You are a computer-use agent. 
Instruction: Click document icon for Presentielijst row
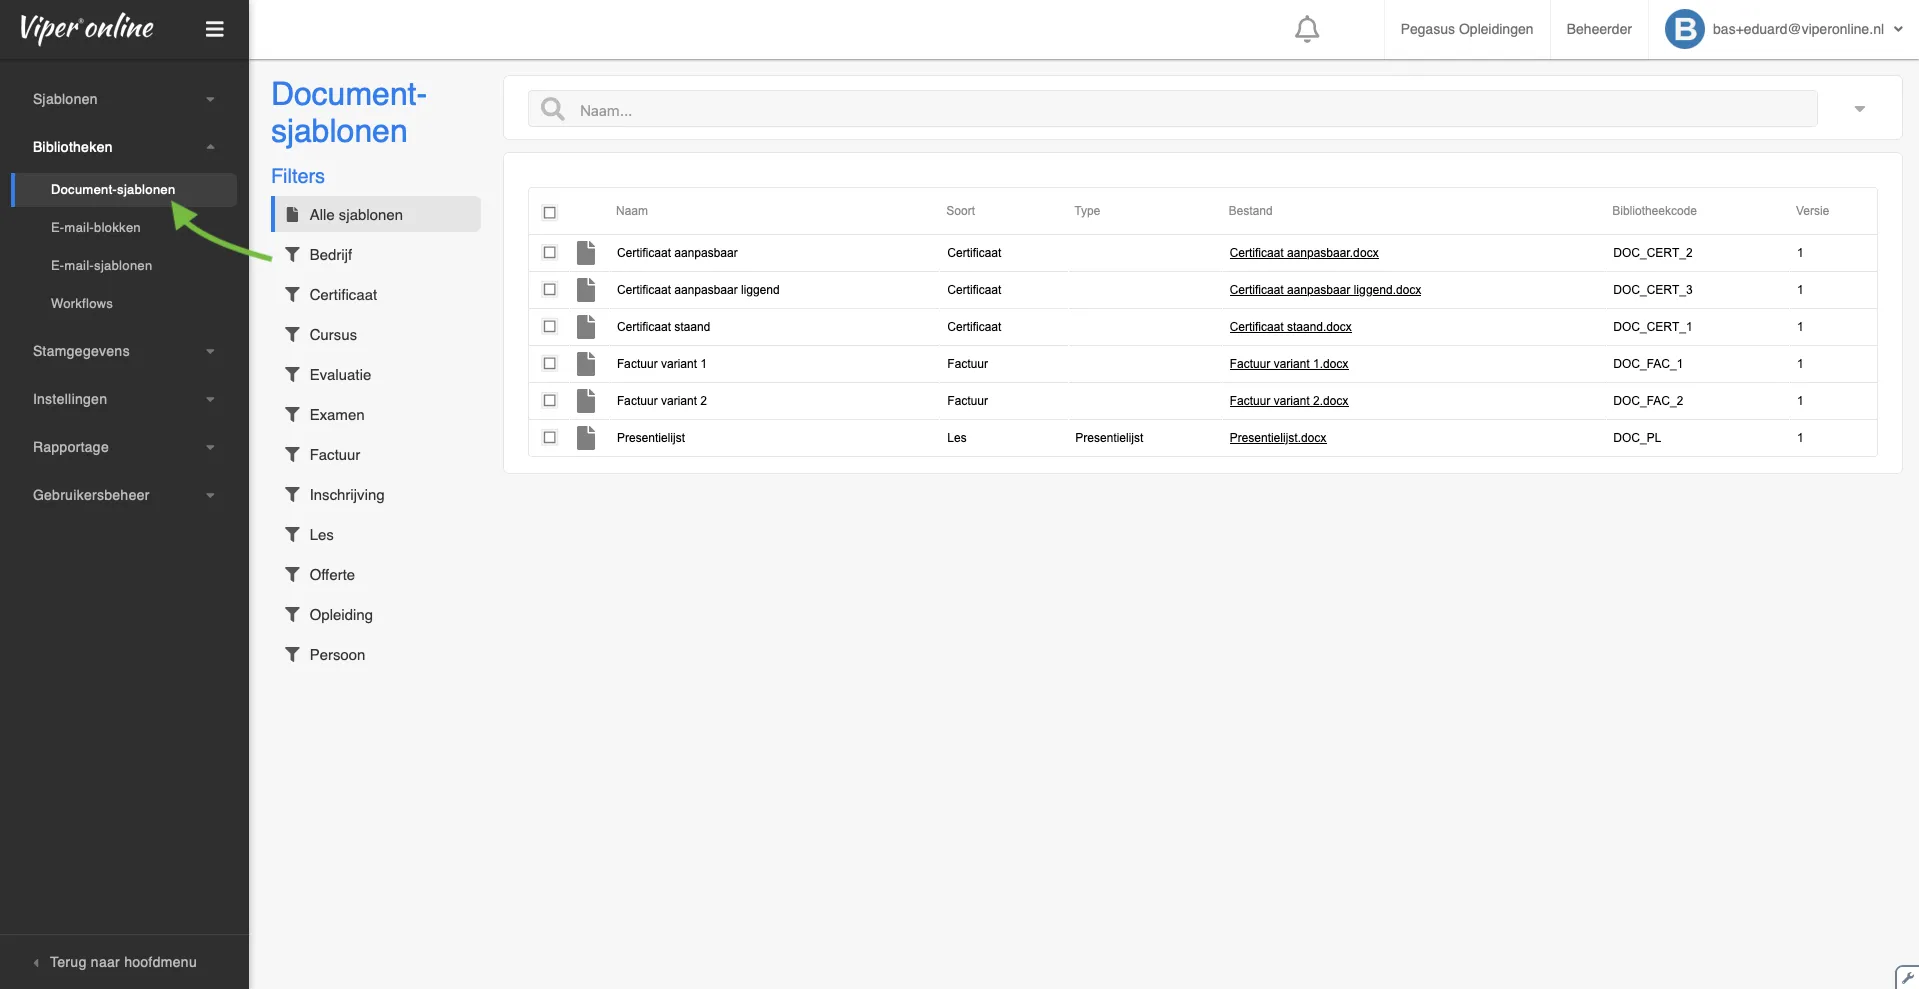[586, 438]
